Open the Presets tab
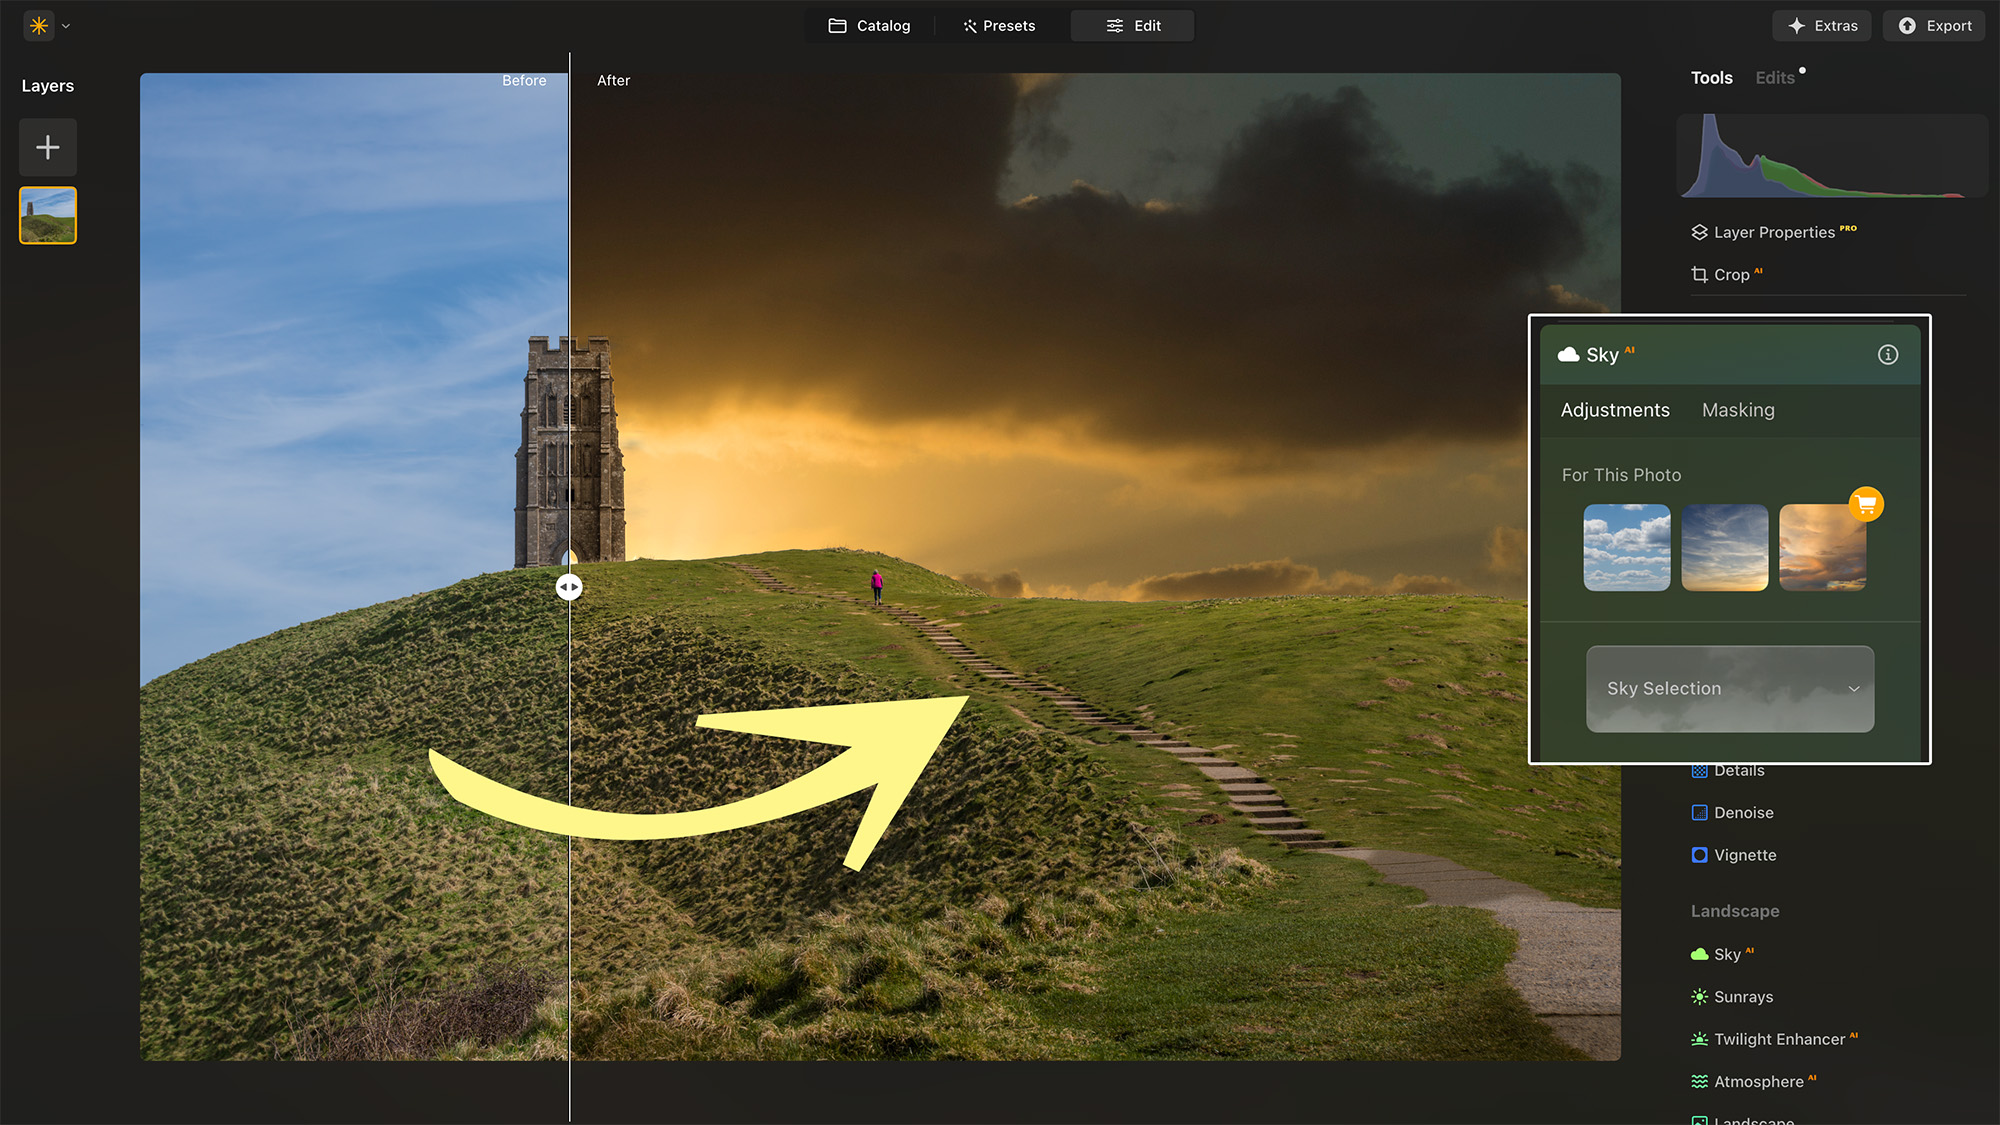This screenshot has width=2000, height=1125. pyautogui.click(x=999, y=26)
